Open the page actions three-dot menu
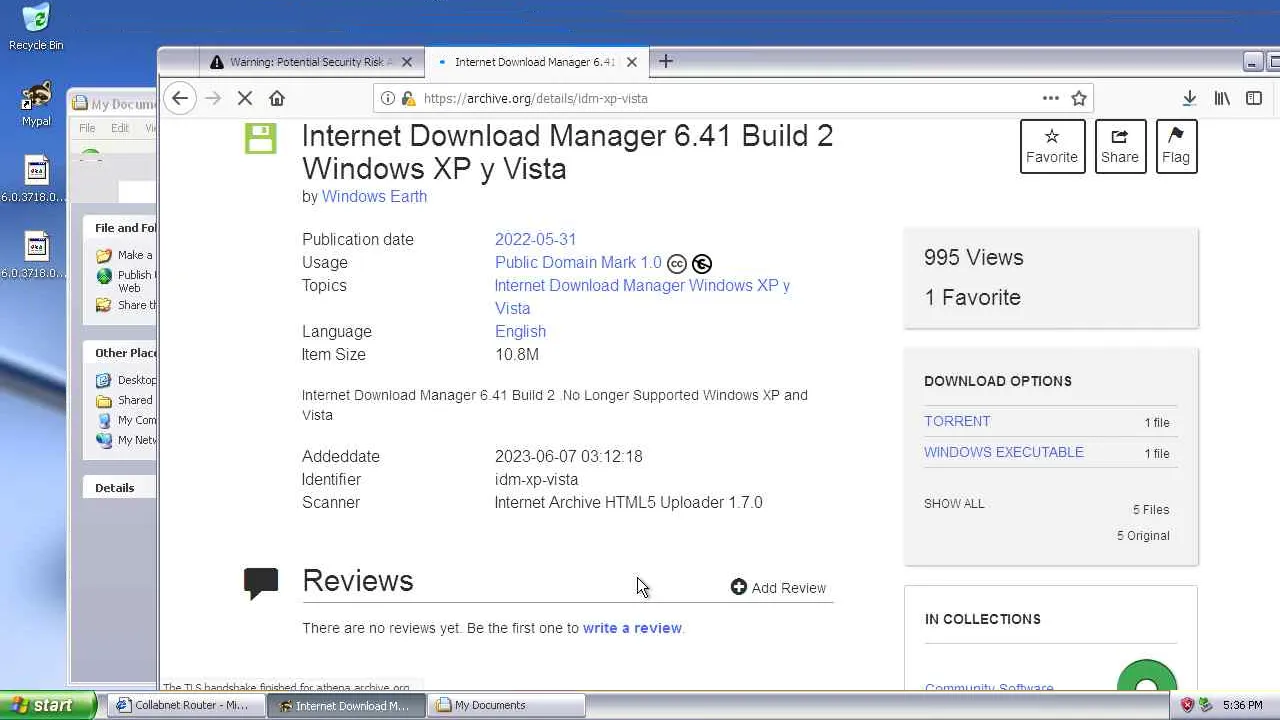The height and width of the screenshot is (720, 1280). point(1050,98)
